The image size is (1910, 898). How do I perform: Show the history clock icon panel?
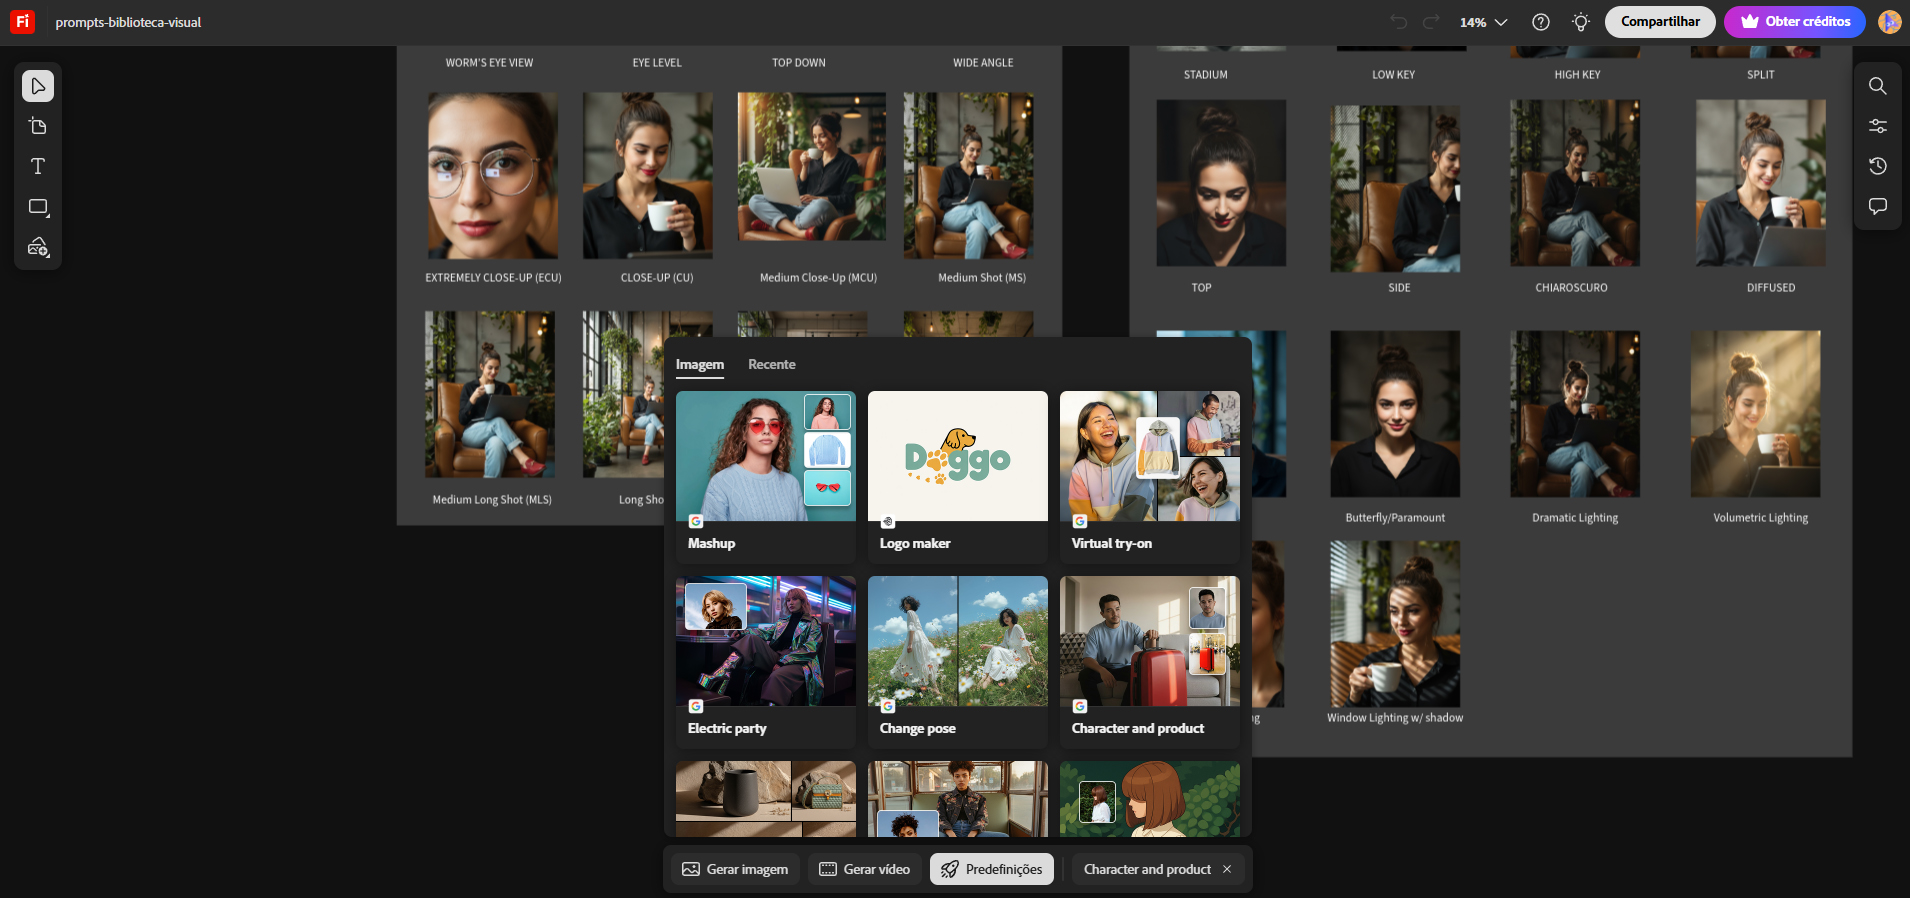(1877, 166)
